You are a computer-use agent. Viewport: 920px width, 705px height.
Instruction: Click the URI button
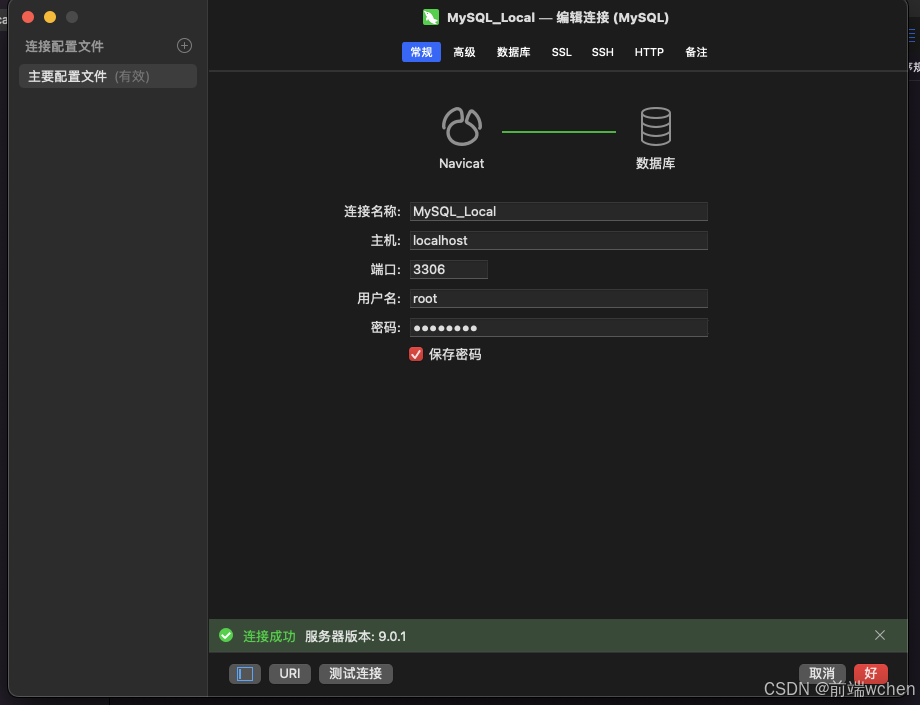click(x=290, y=674)
